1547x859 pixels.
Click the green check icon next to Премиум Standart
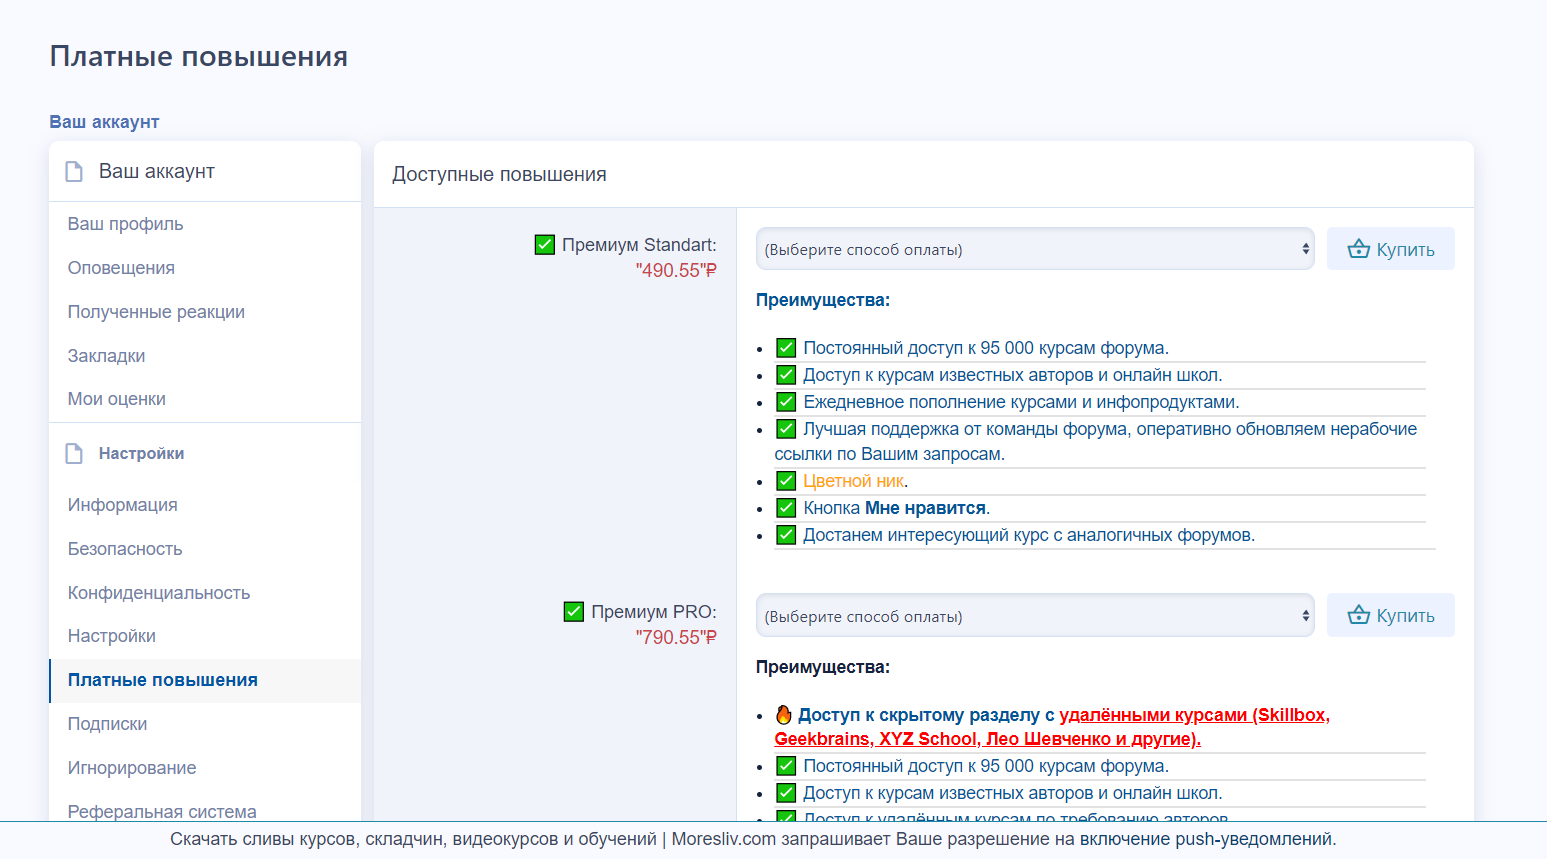pos(545,245)
